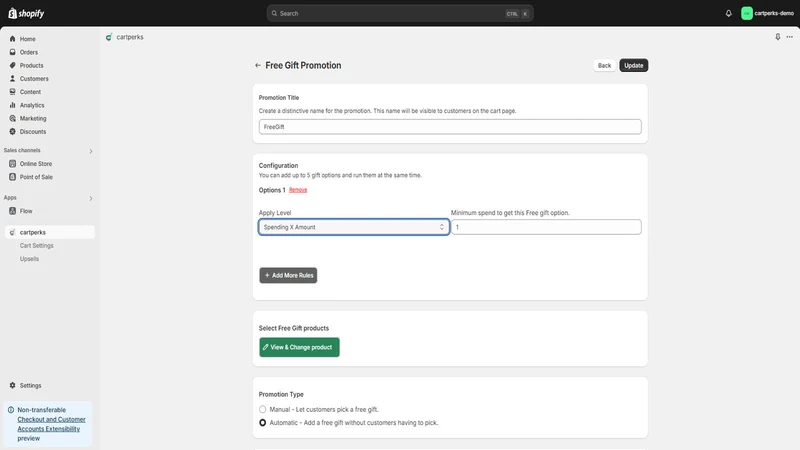The image size is (800, 450).
Task: Click the Orders icon in sidebar
Action: pos(12,52)
